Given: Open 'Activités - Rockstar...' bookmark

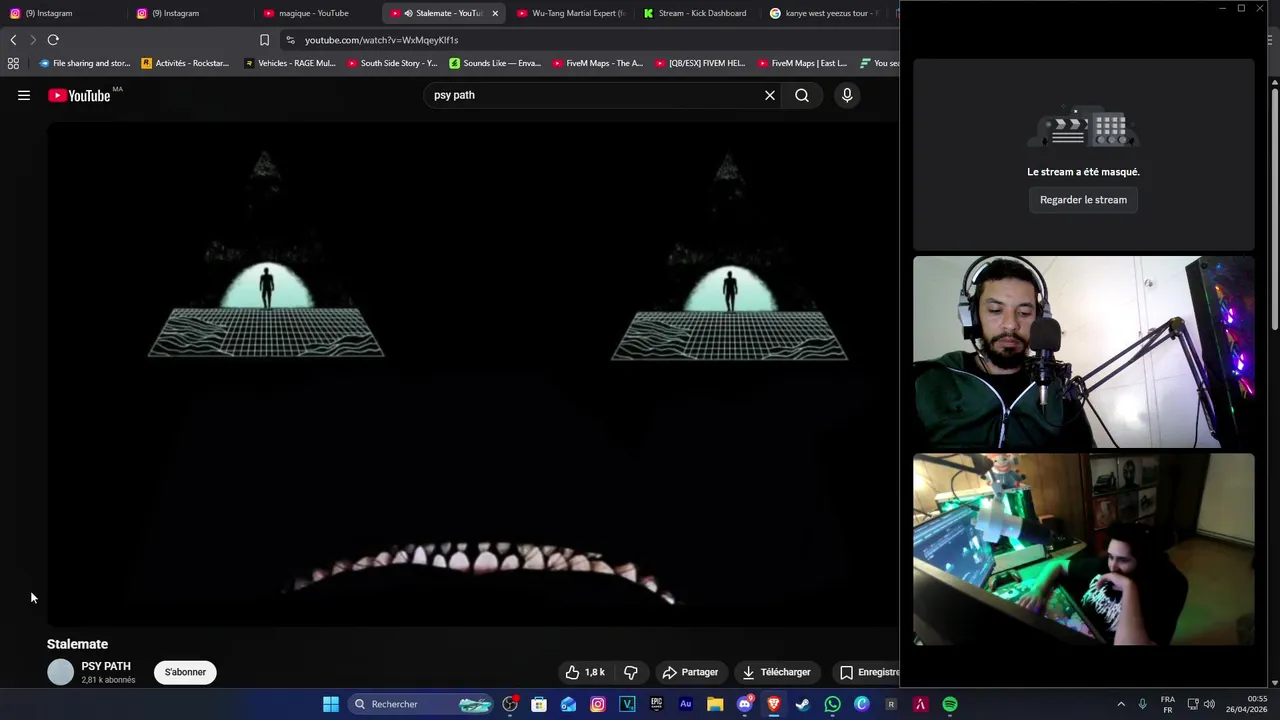Looking at the screenshot, I should click(x=185, y=63).
